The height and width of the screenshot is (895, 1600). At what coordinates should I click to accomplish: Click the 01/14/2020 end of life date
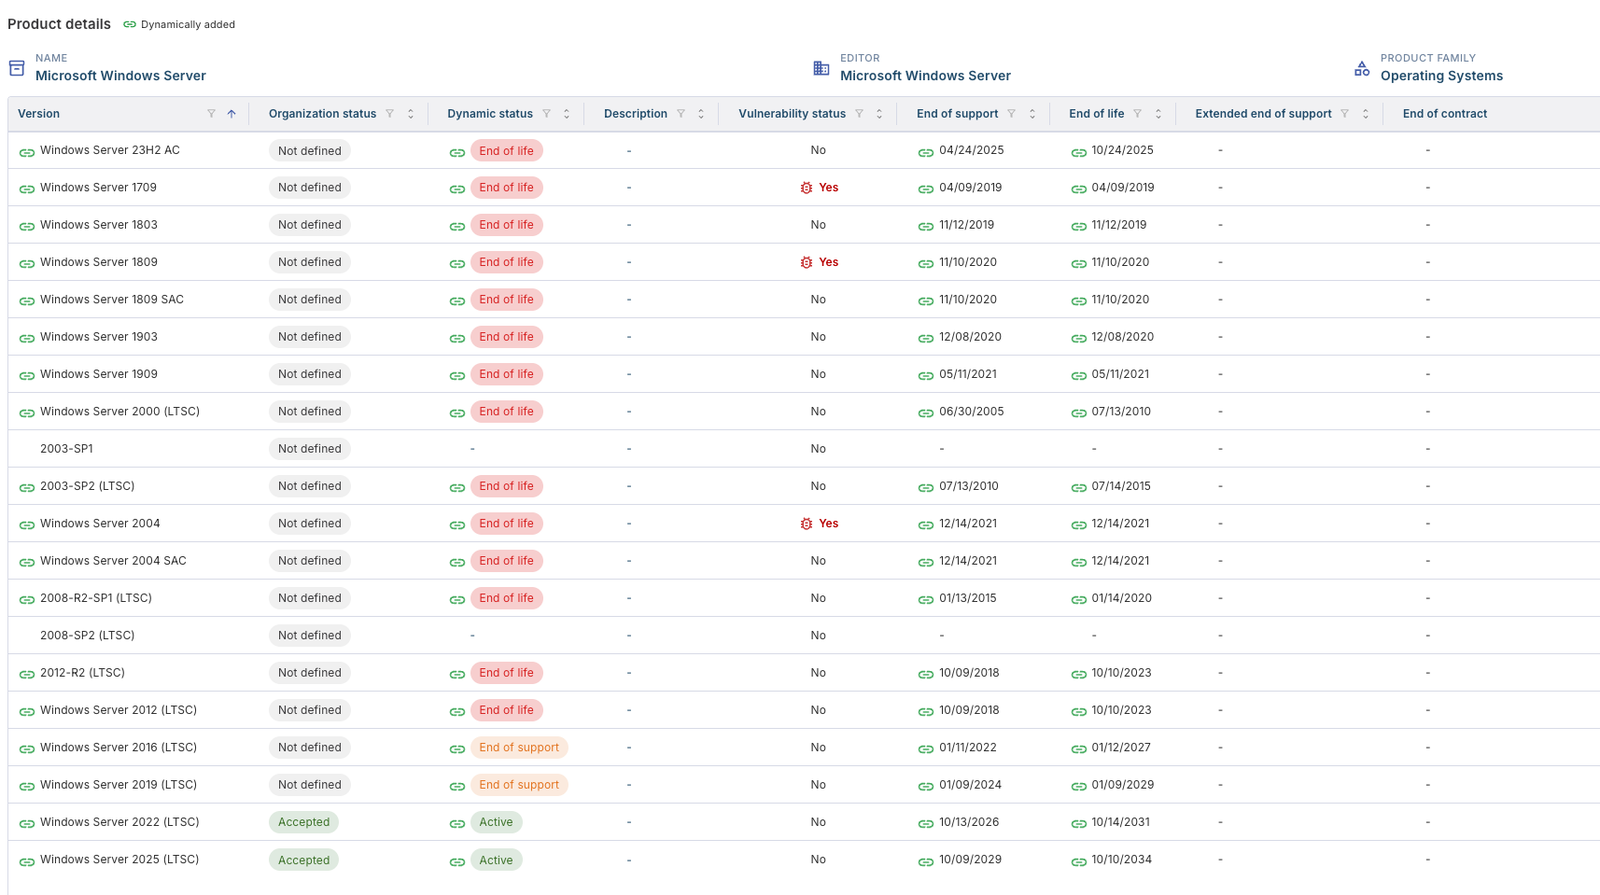1122,598
